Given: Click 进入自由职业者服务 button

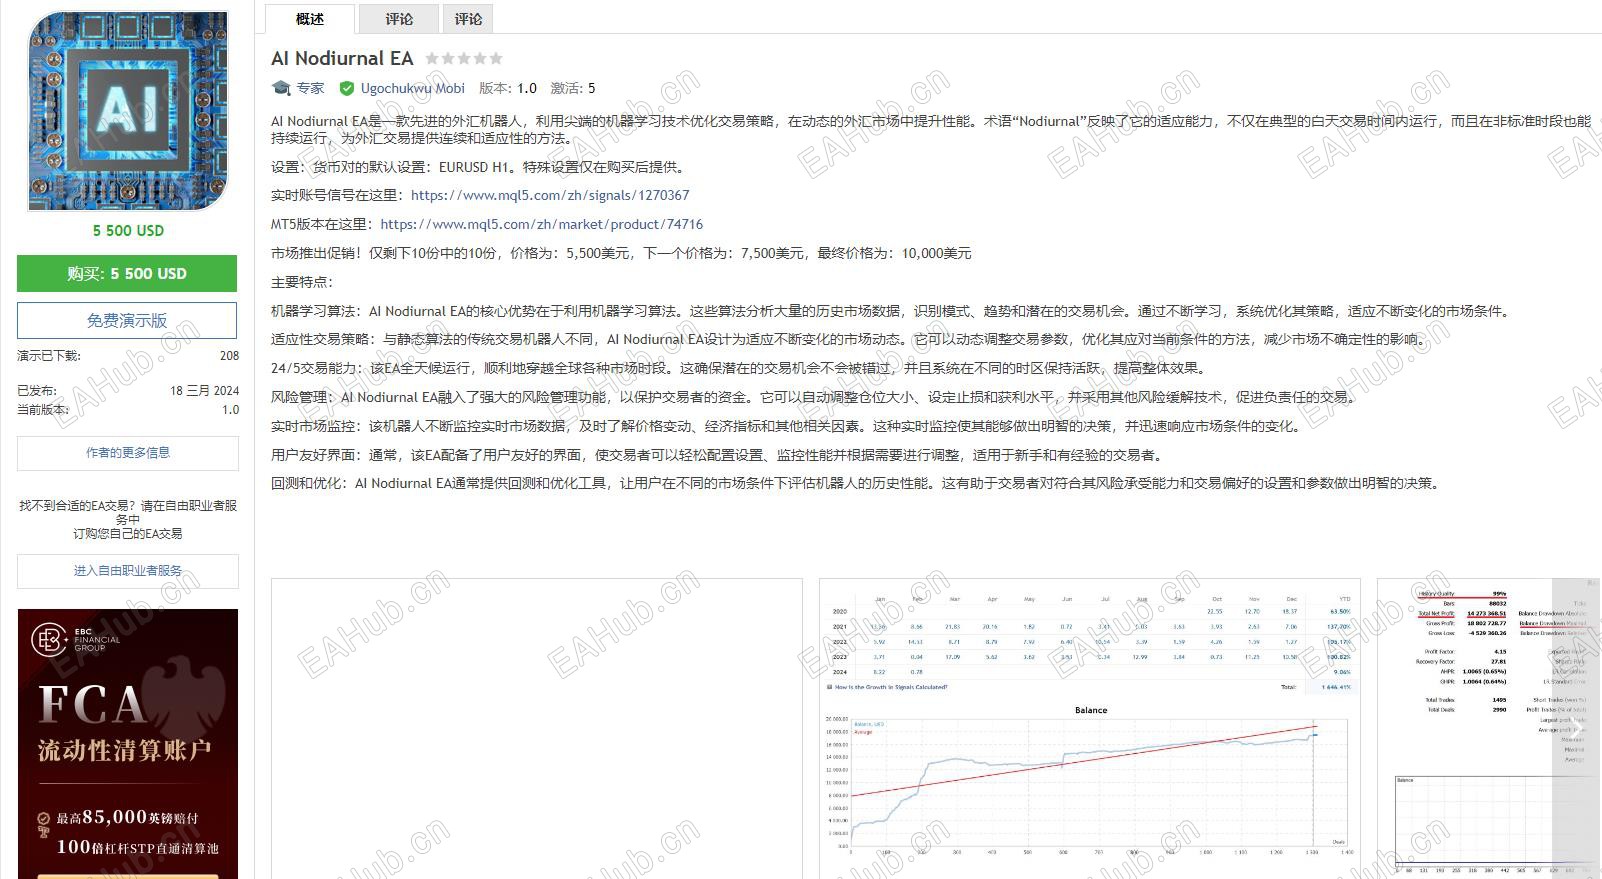Looking at the screenshot, I should pos(128,571).
